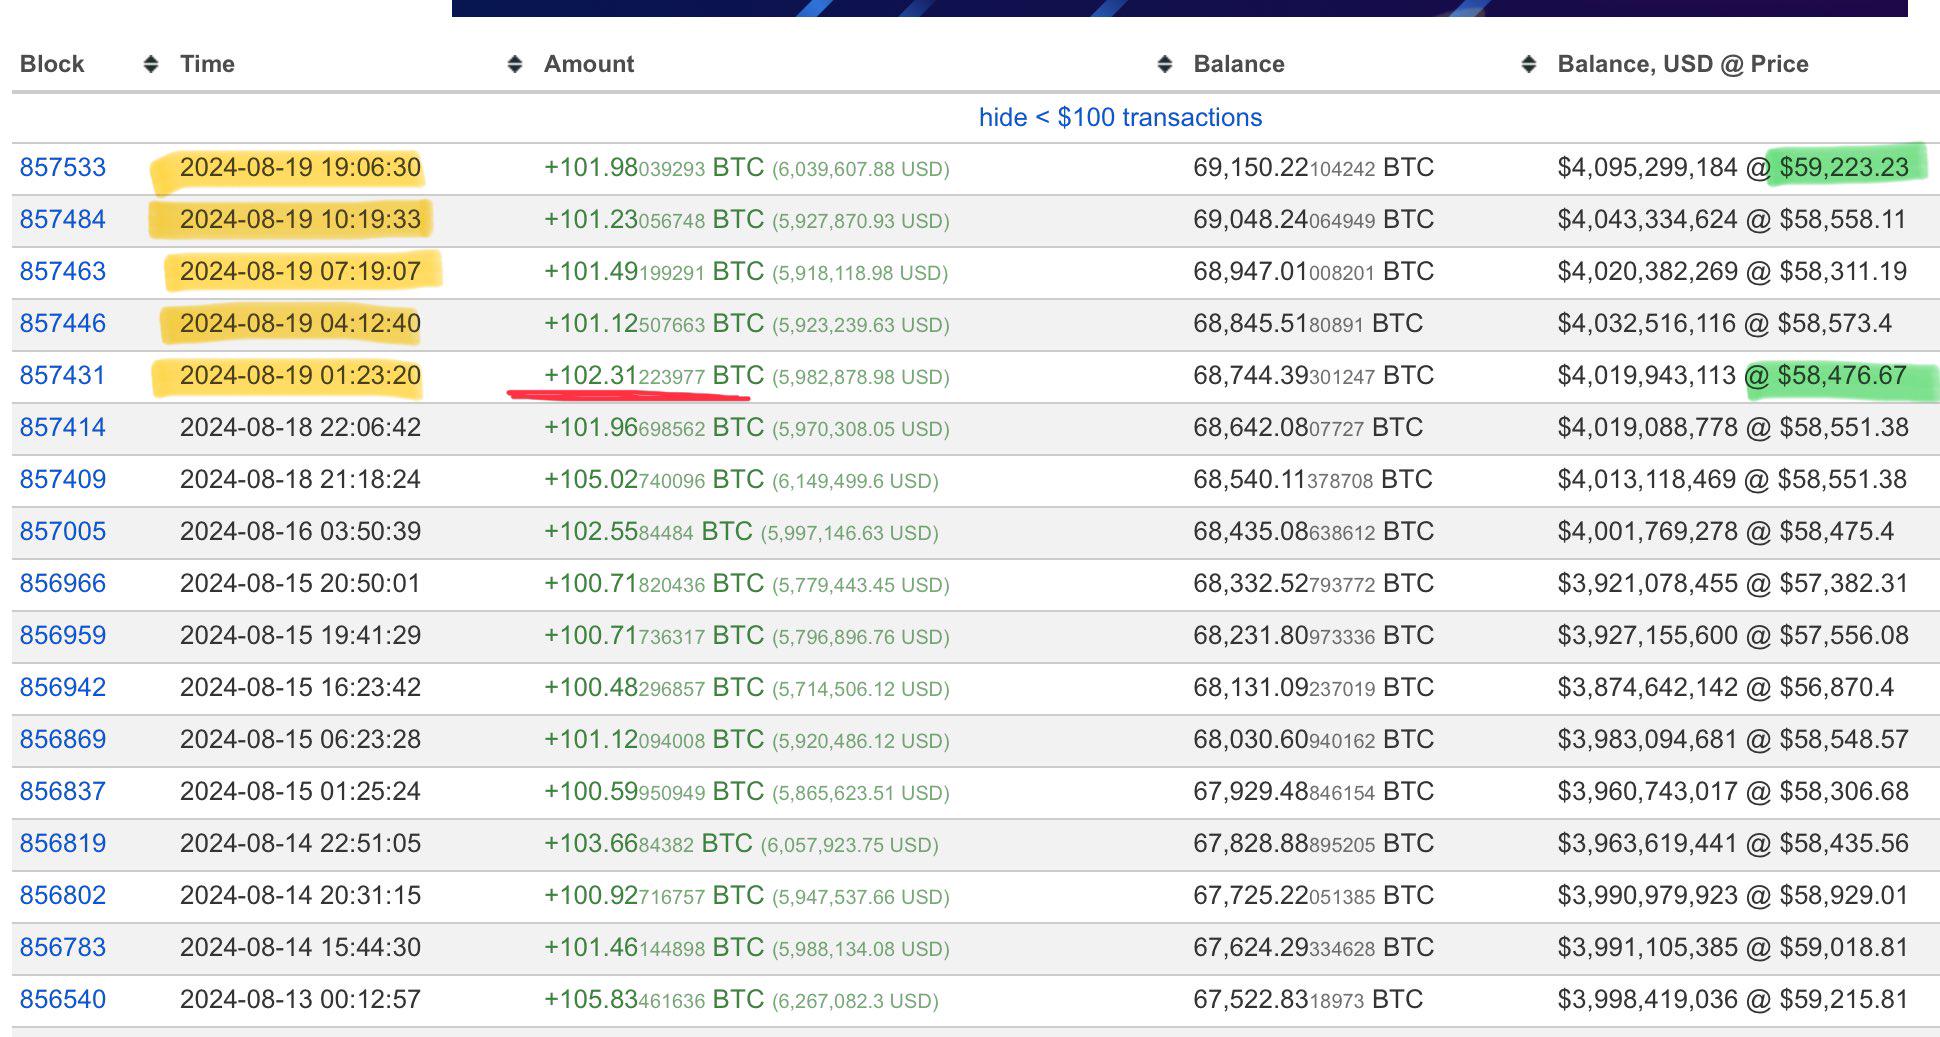The height and width of the screenshot is (1037, 1940).
Task: Click balance 67,522.8318973 BTC
Action: pos(1308,999)
